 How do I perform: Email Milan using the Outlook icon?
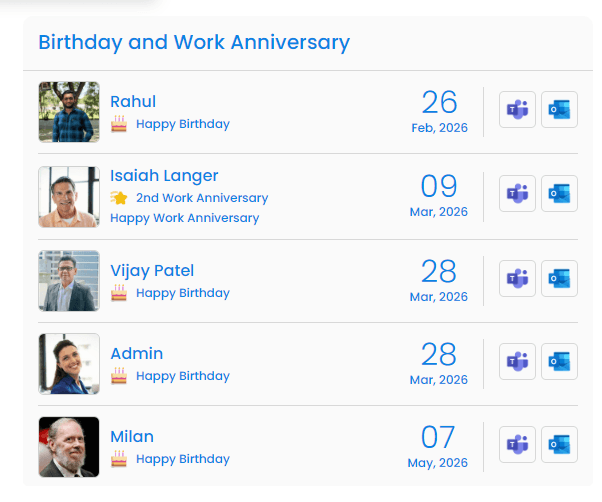coord(559,445)
